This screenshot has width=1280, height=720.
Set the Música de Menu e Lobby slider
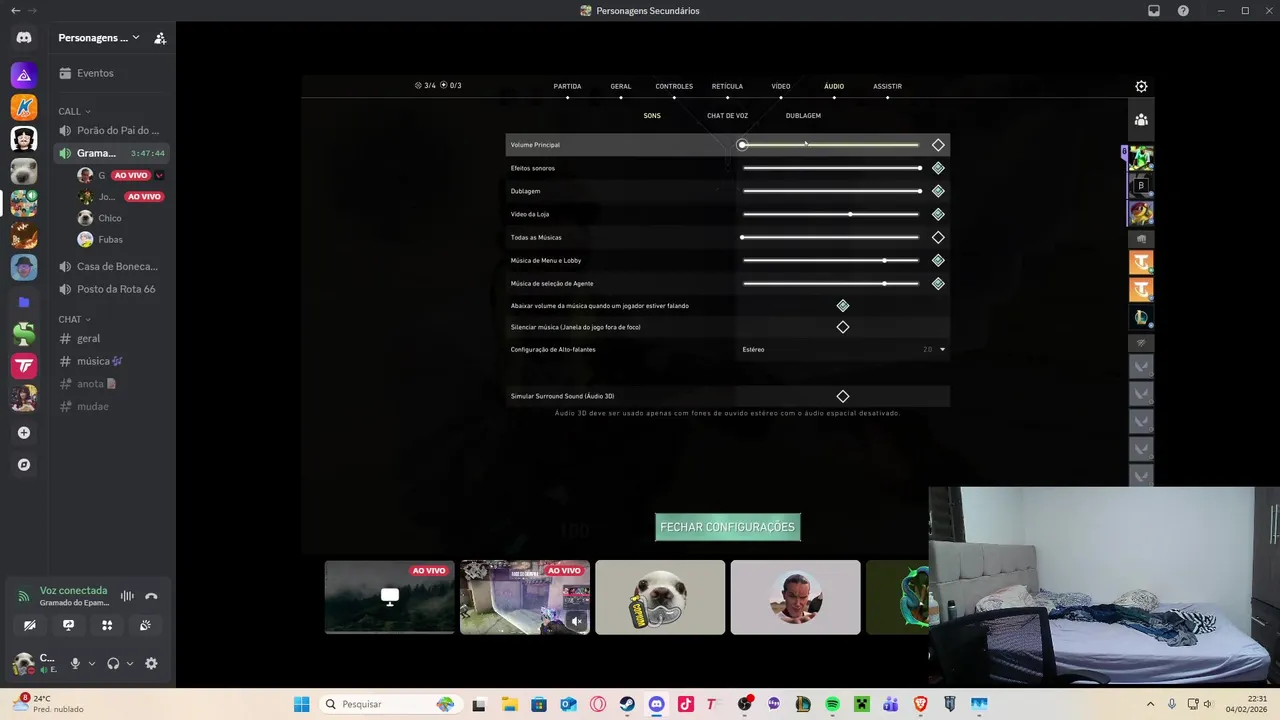tap(830, 260)
